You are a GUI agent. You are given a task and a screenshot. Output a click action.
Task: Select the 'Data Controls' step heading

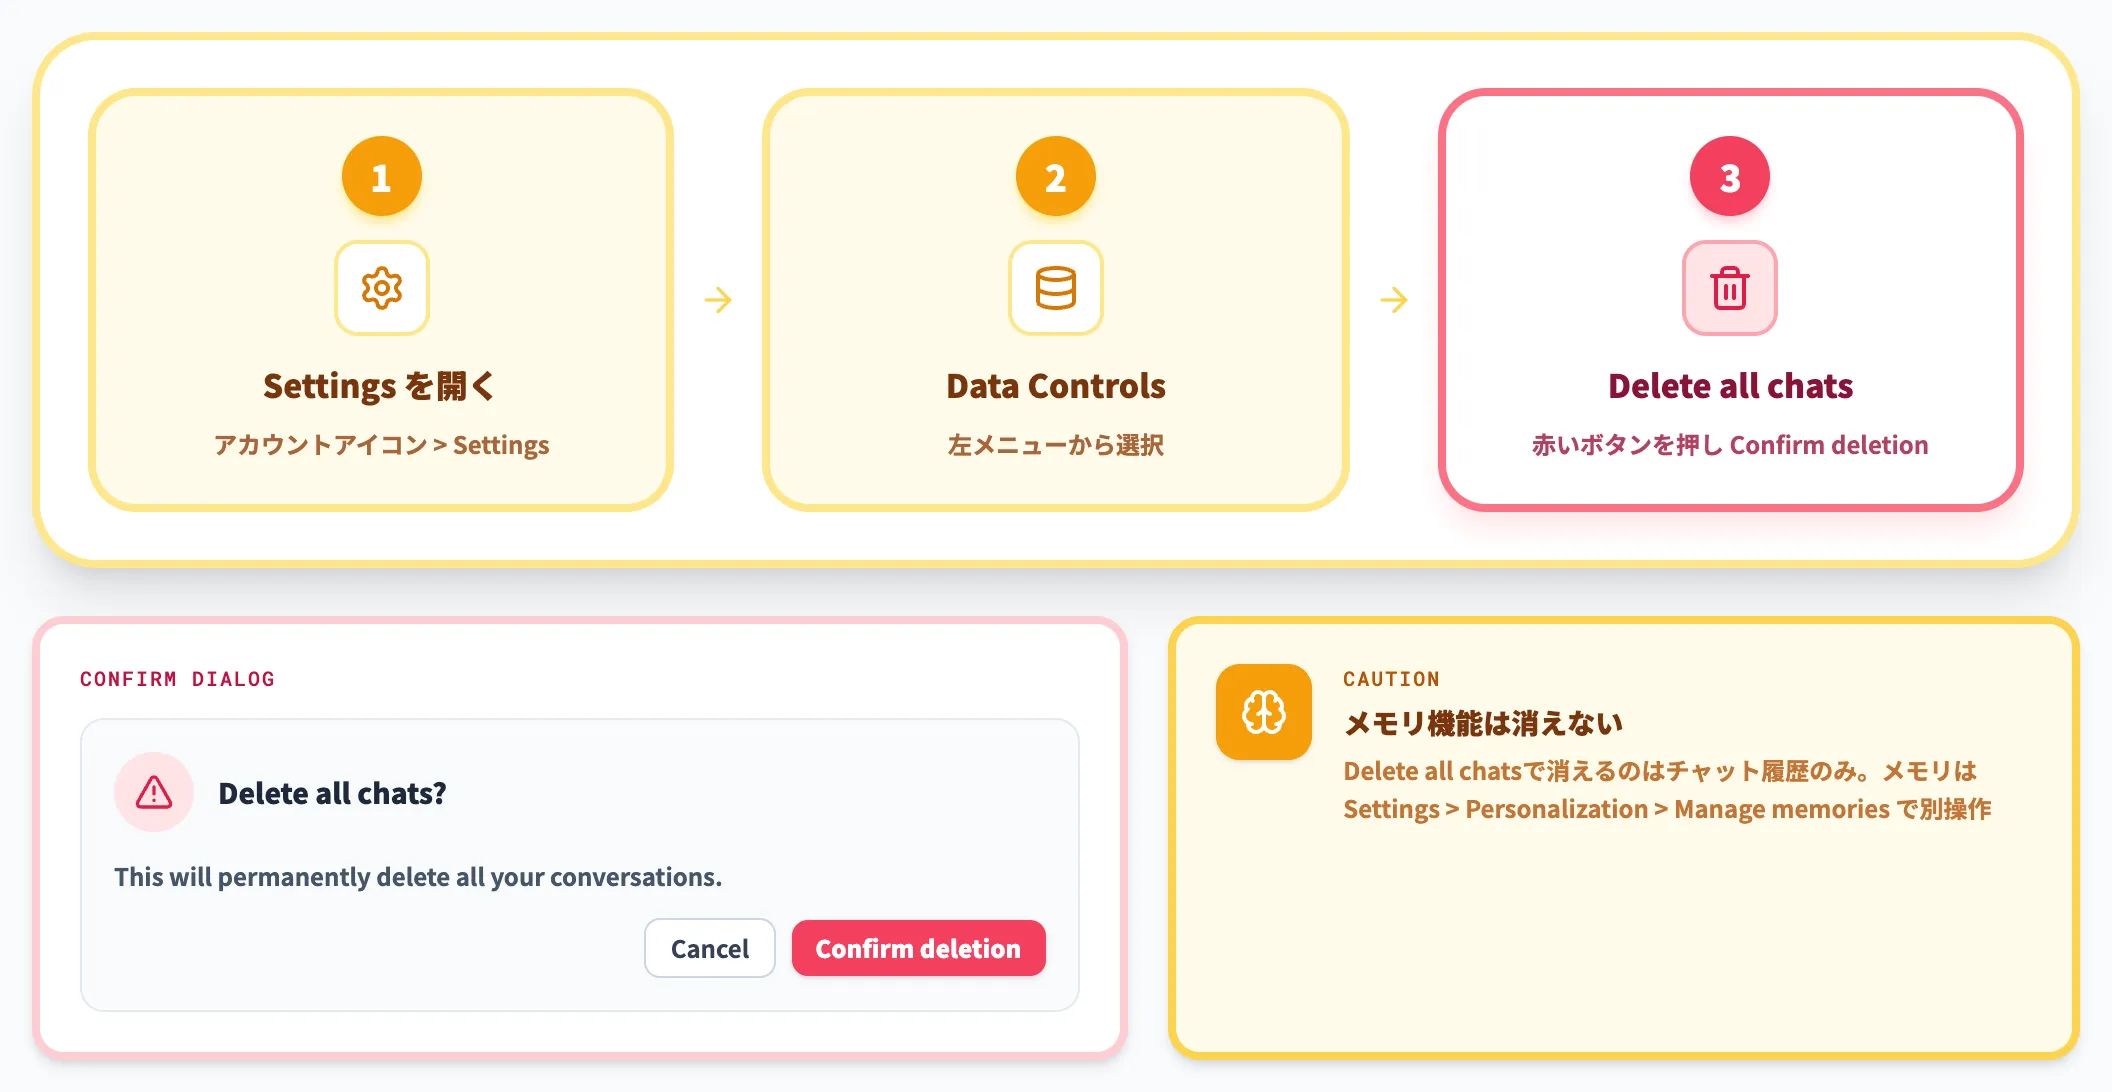1056,386
